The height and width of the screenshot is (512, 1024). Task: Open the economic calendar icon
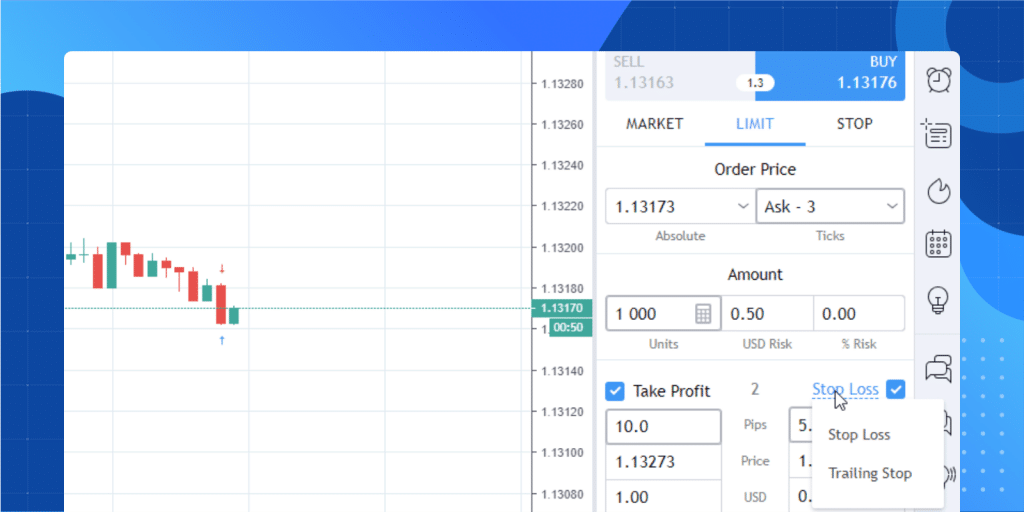[x=939, y=244]
